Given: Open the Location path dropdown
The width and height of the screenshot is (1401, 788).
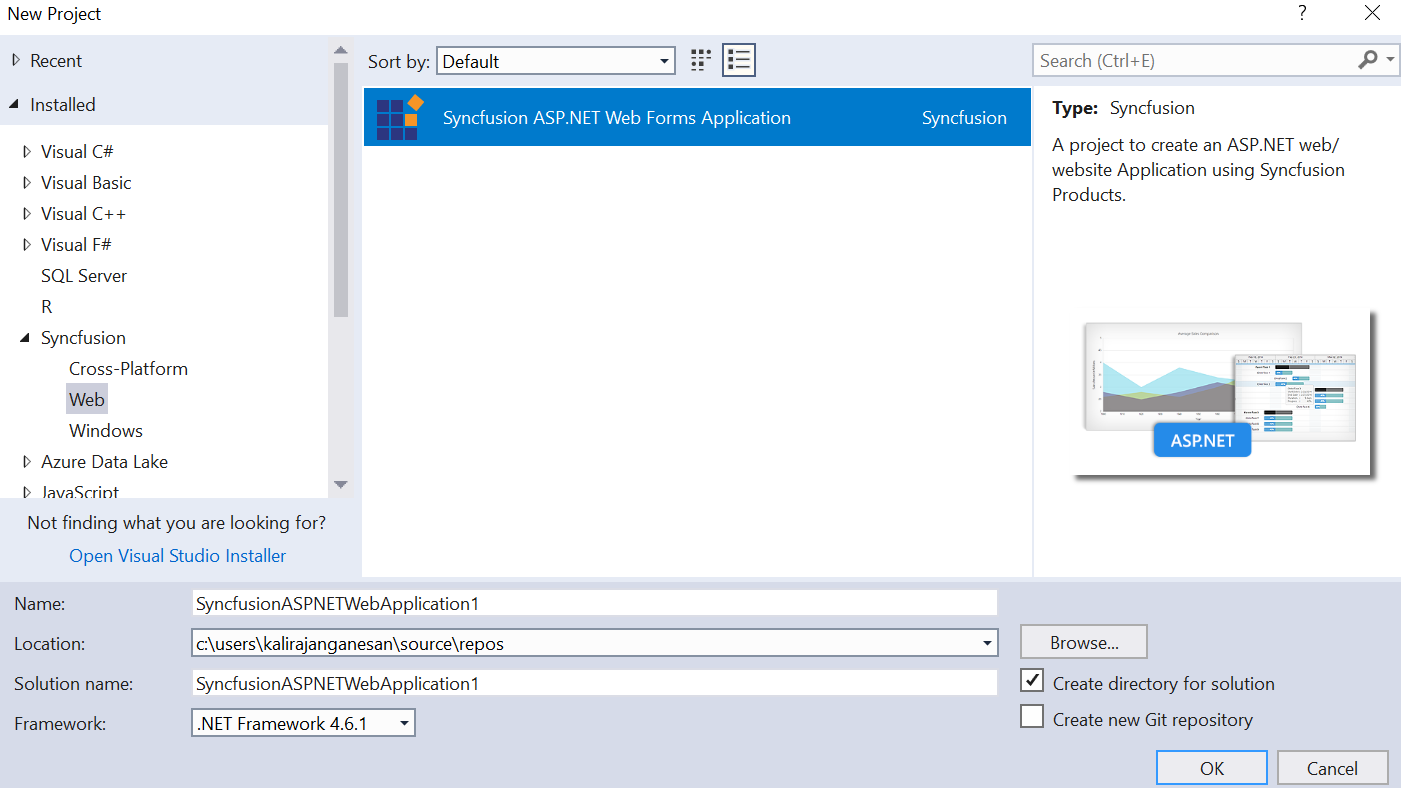Looking at the screenshot, I should coord(988,643).
